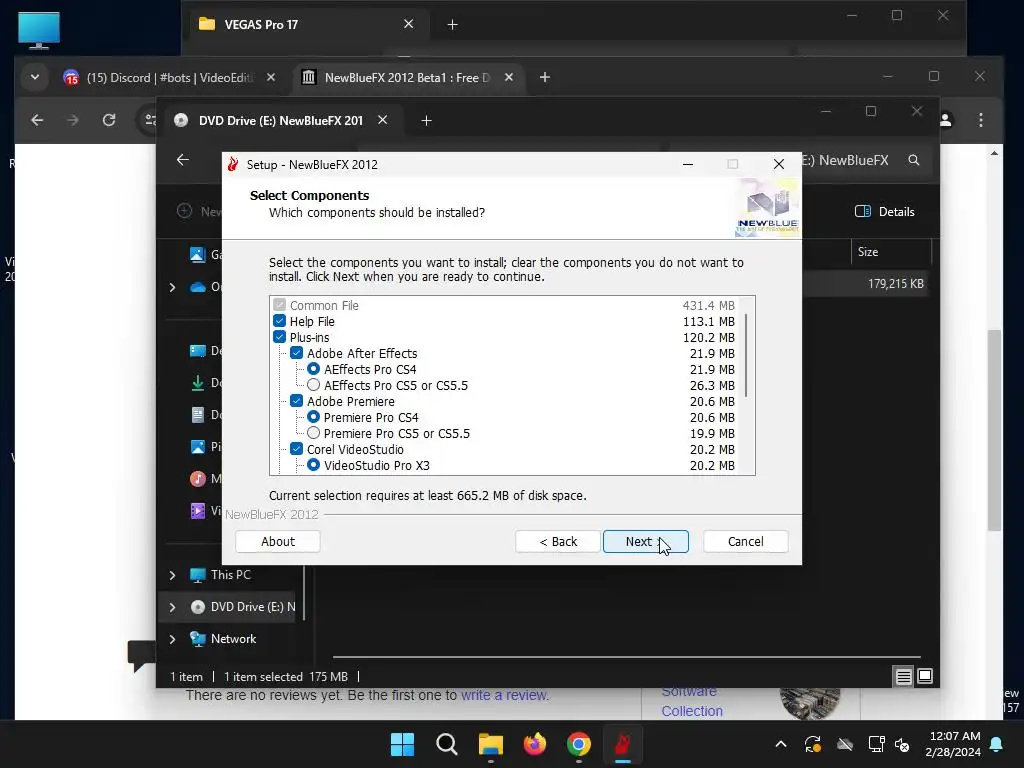Uncheck the Plus-ins component

coord(280,337)
